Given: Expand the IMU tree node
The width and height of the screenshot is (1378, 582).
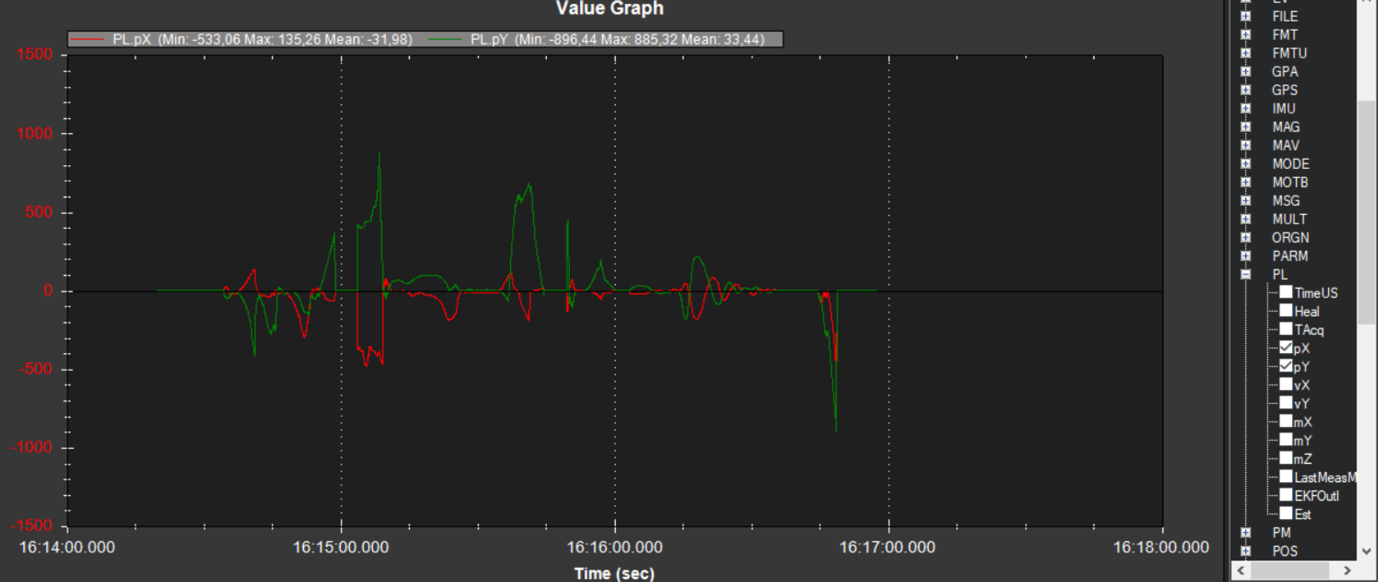Looking at the screenshot, I should click(x=1245, y=109).
